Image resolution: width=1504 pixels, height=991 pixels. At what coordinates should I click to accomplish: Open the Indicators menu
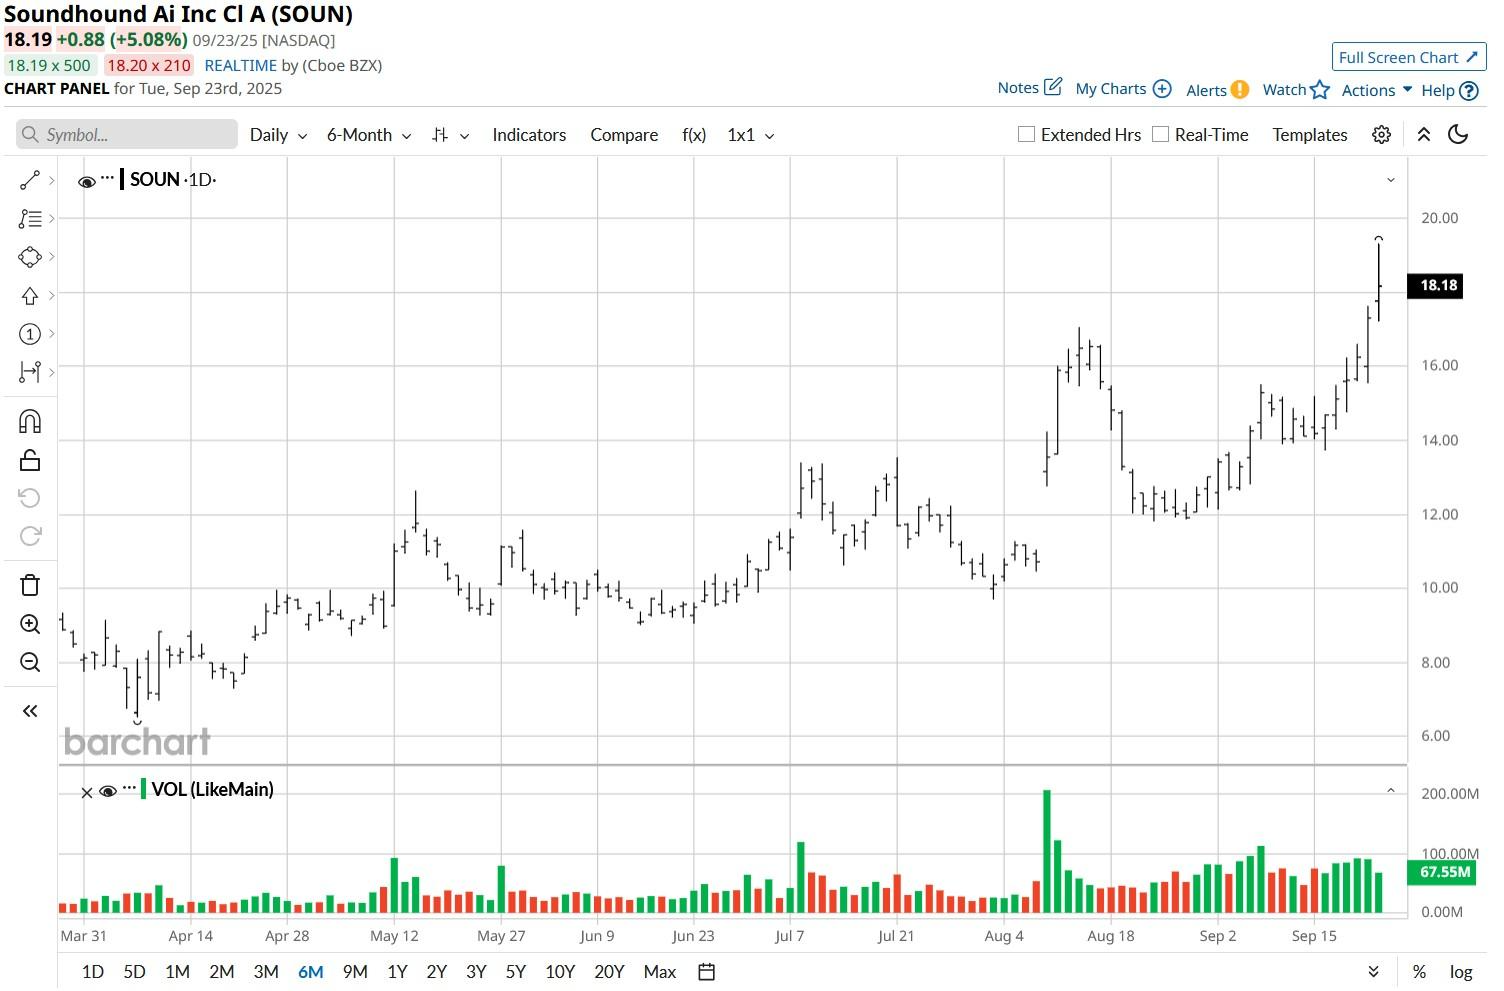[x=529, y=135]
